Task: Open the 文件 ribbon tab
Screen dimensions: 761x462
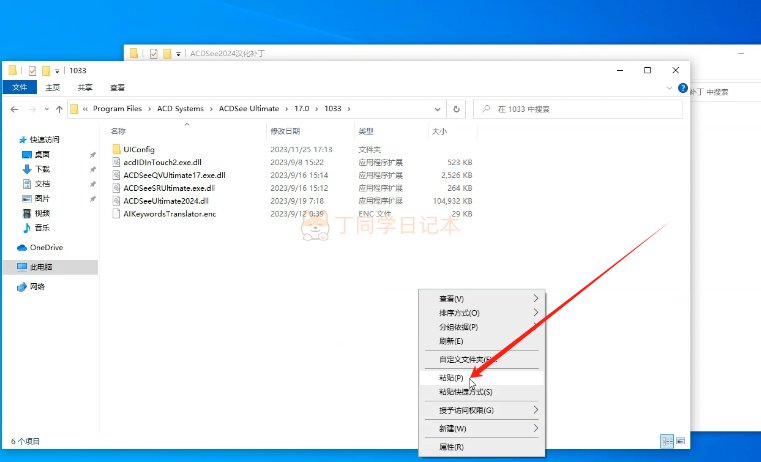Action: point(18,88)
